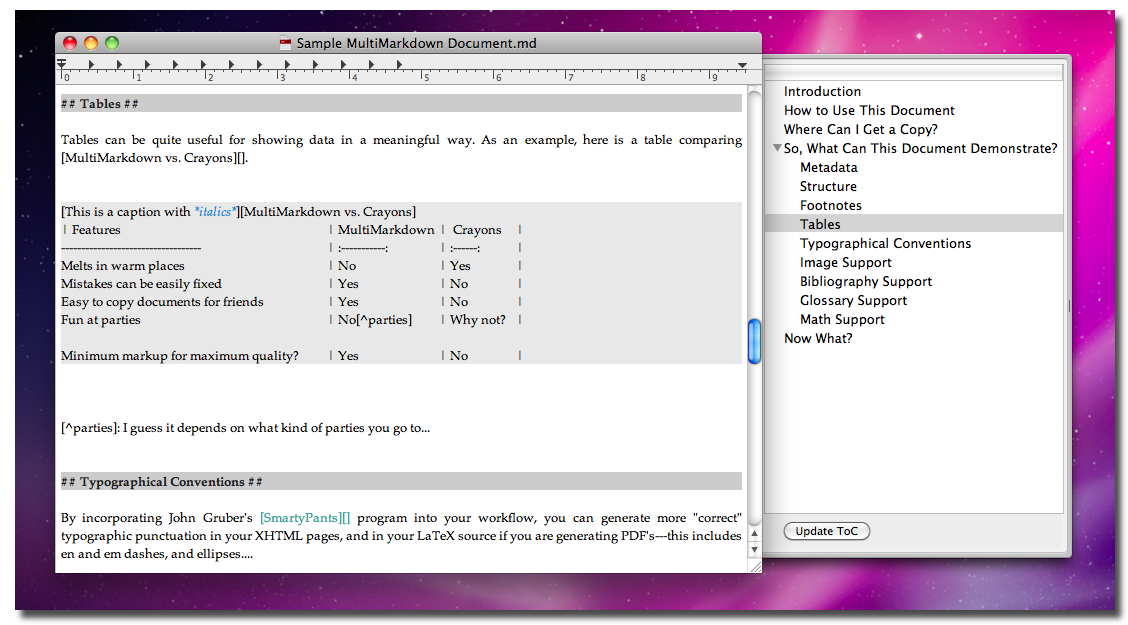Click the 'Features' table header cell
The height and width of the screenshot is (625, 1128).
[96, 230]
